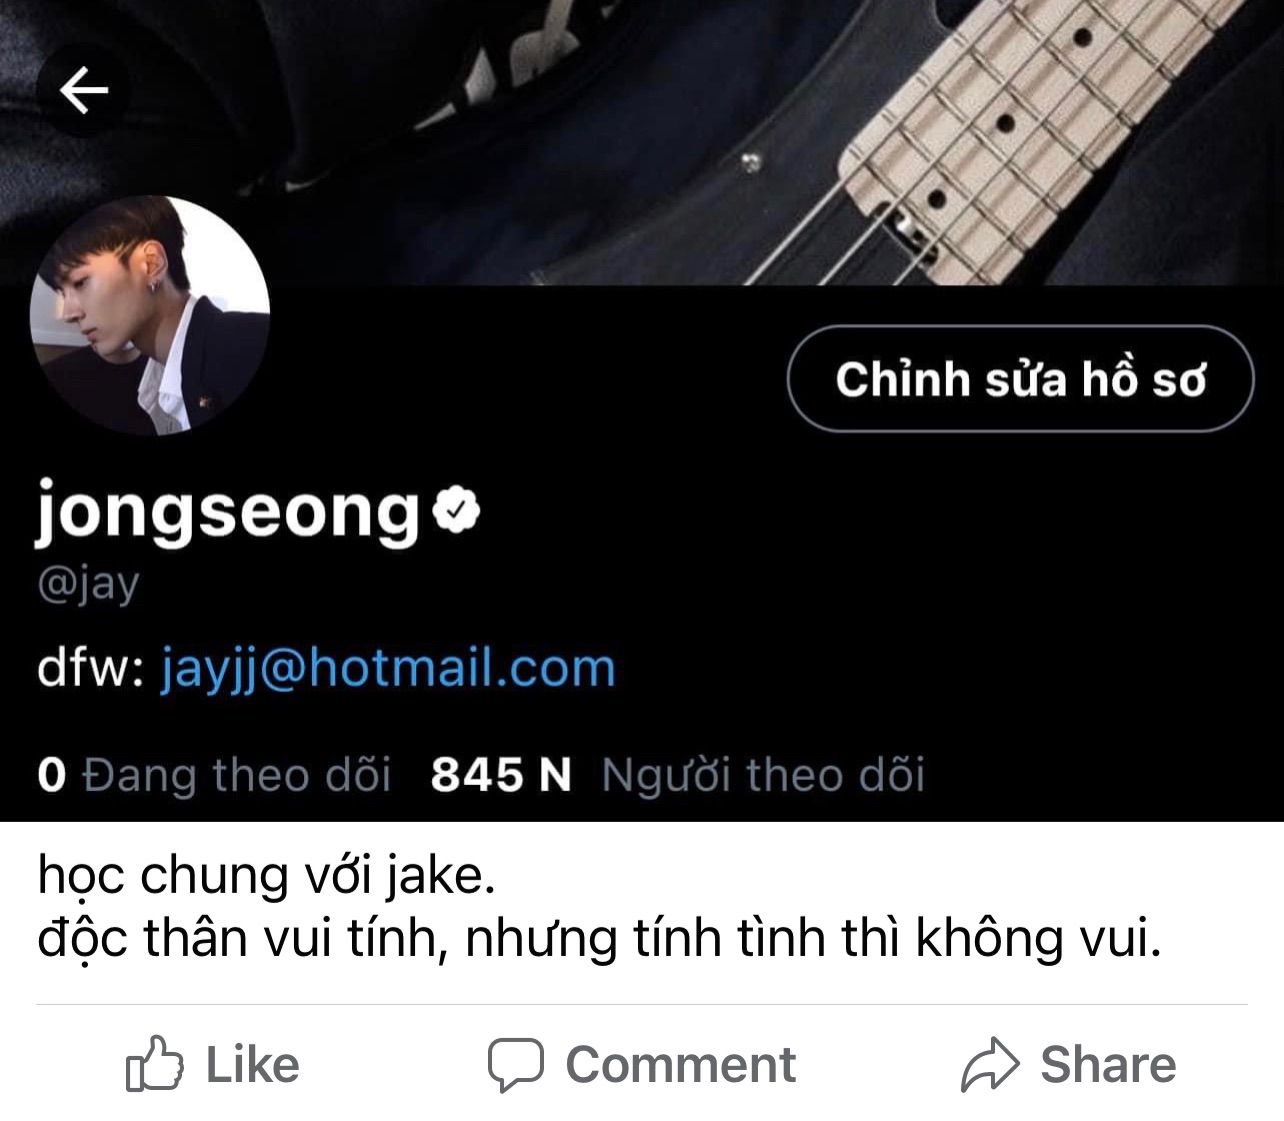Viewport: 1284px width, 1121px height.
Task: Select the @jay username handle
Action: (x=88, y=586)
